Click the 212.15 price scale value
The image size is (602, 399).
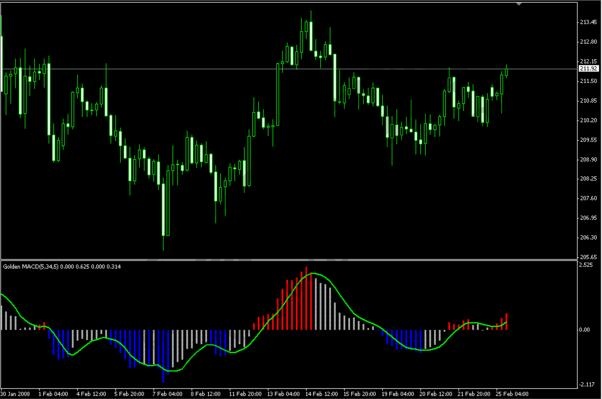point(589,61)
